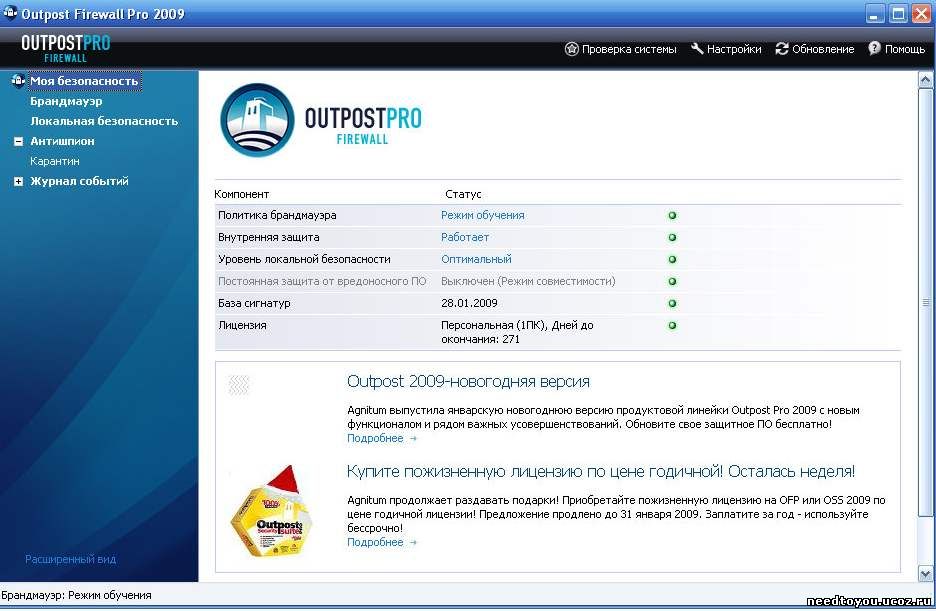Viewport: 936px width, 611px height.
Task: Open the Брандмауэр section
Action: 66,101
